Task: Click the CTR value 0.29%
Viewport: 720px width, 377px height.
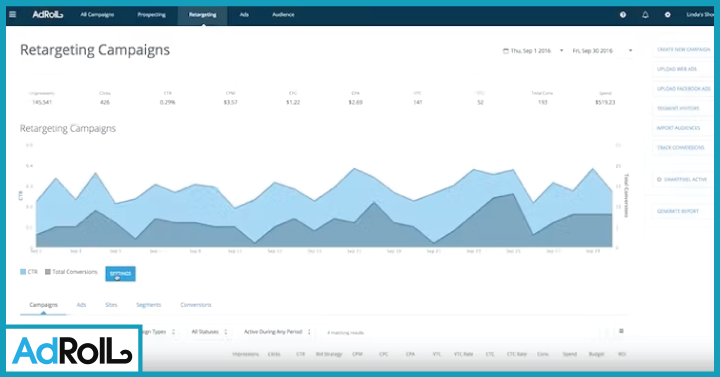Action: (168, 102)
